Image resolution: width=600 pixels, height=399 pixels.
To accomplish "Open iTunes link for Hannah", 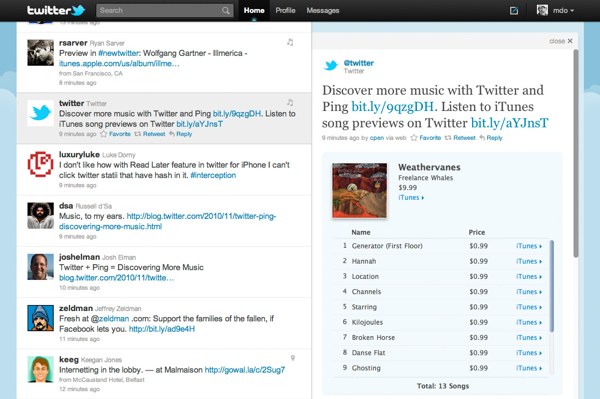I will (529, 261).
